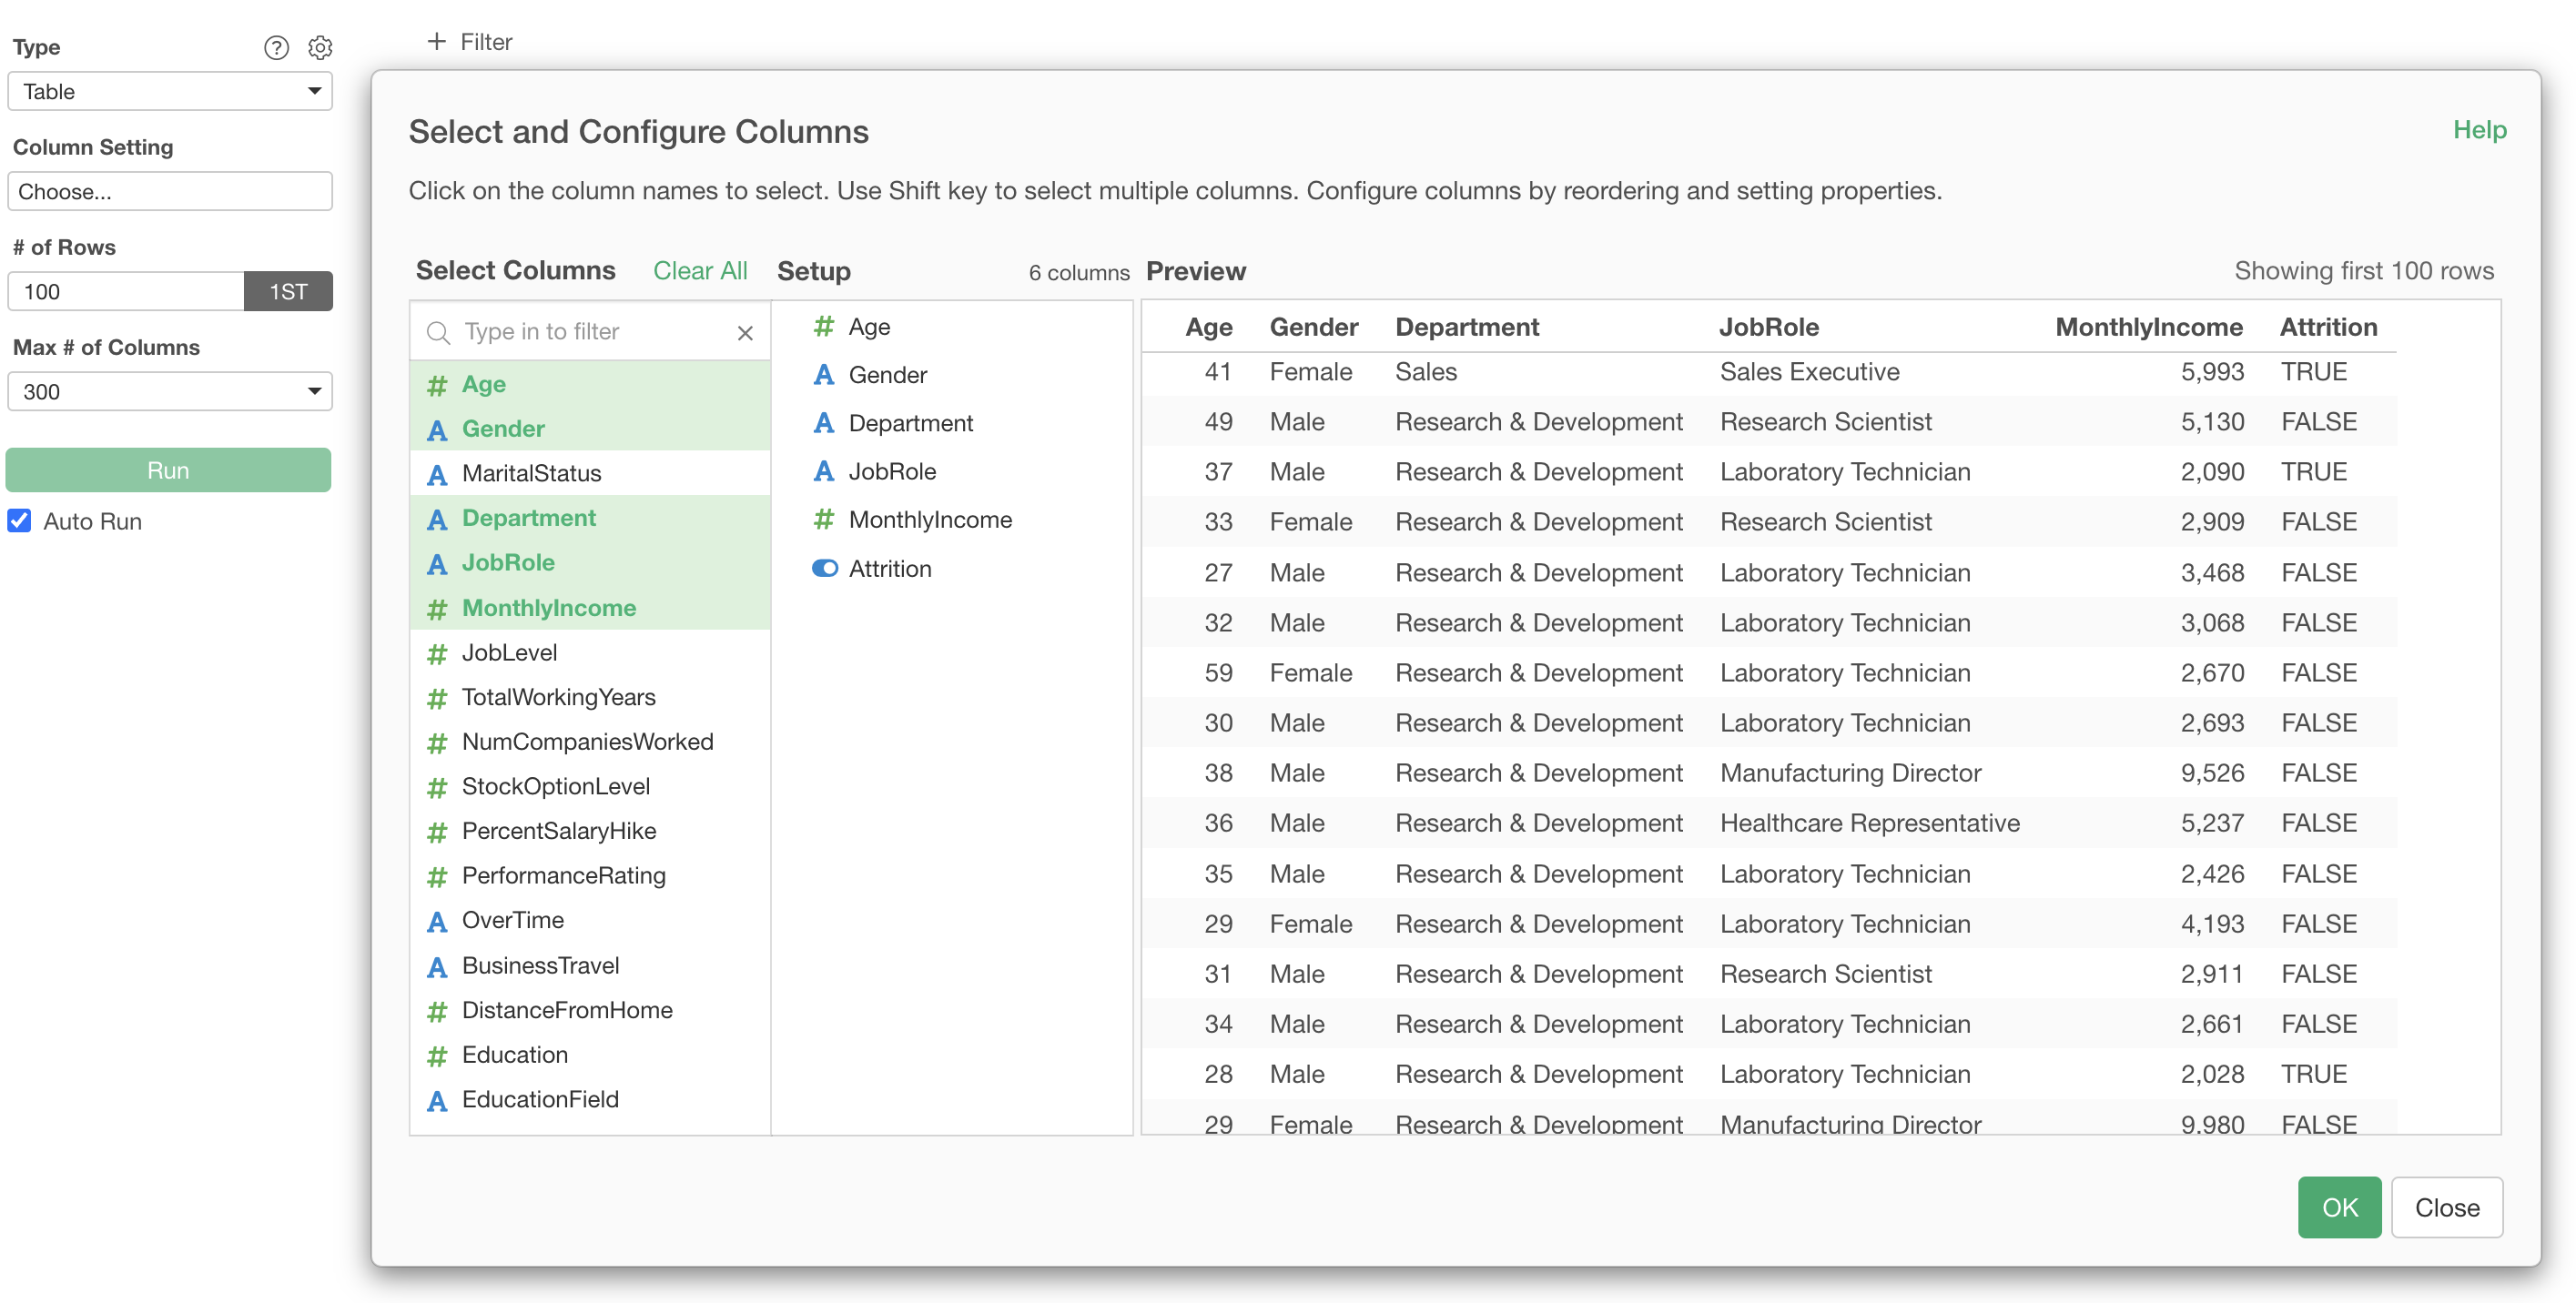Open the Type dropdown showing Table
Screen dimensions: 2576x1303
[170, 91]
